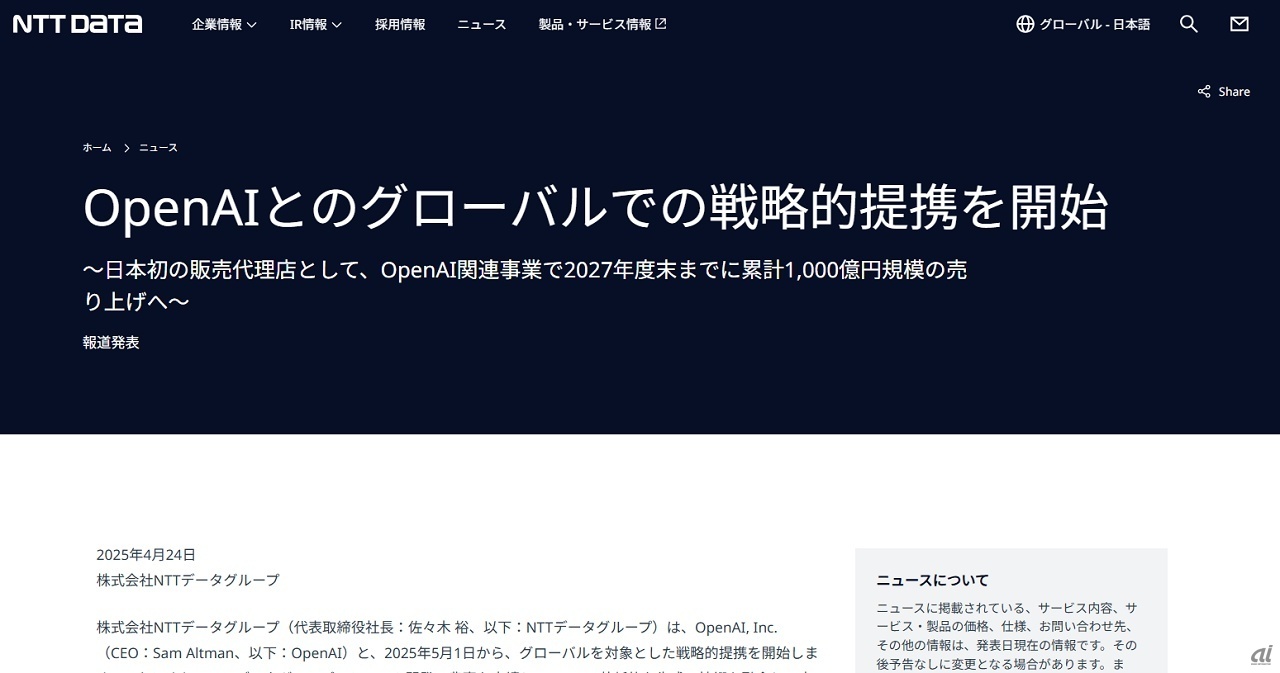Image resolution: width=1280 pixels, height=673 pixels.
Task: Click the Share icon
Action: 1204,91
